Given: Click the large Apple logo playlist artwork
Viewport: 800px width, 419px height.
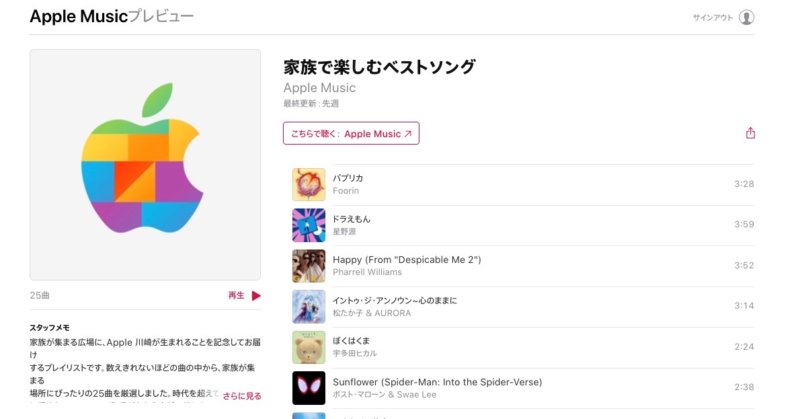Looking at the screenshot, I should (x=145, y=165).
